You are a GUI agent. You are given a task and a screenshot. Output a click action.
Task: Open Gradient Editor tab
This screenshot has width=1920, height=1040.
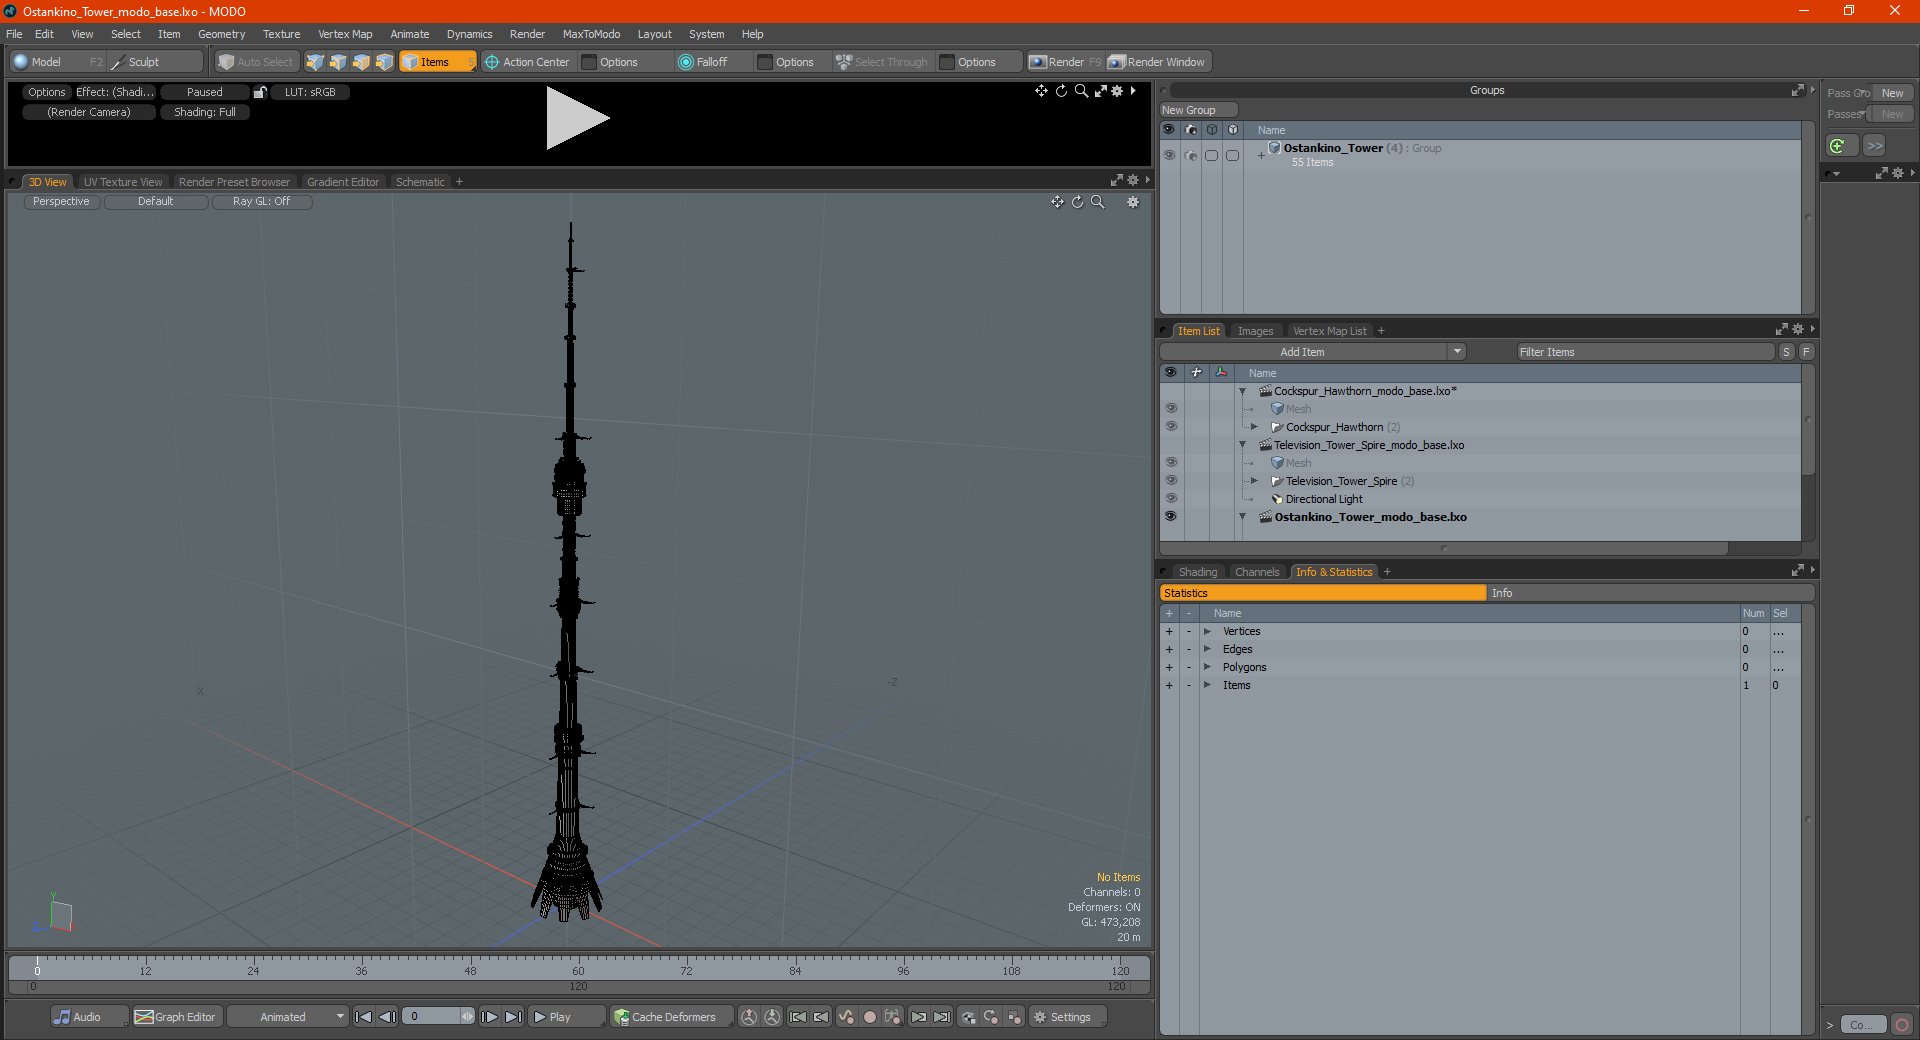[x=343, y=182]
